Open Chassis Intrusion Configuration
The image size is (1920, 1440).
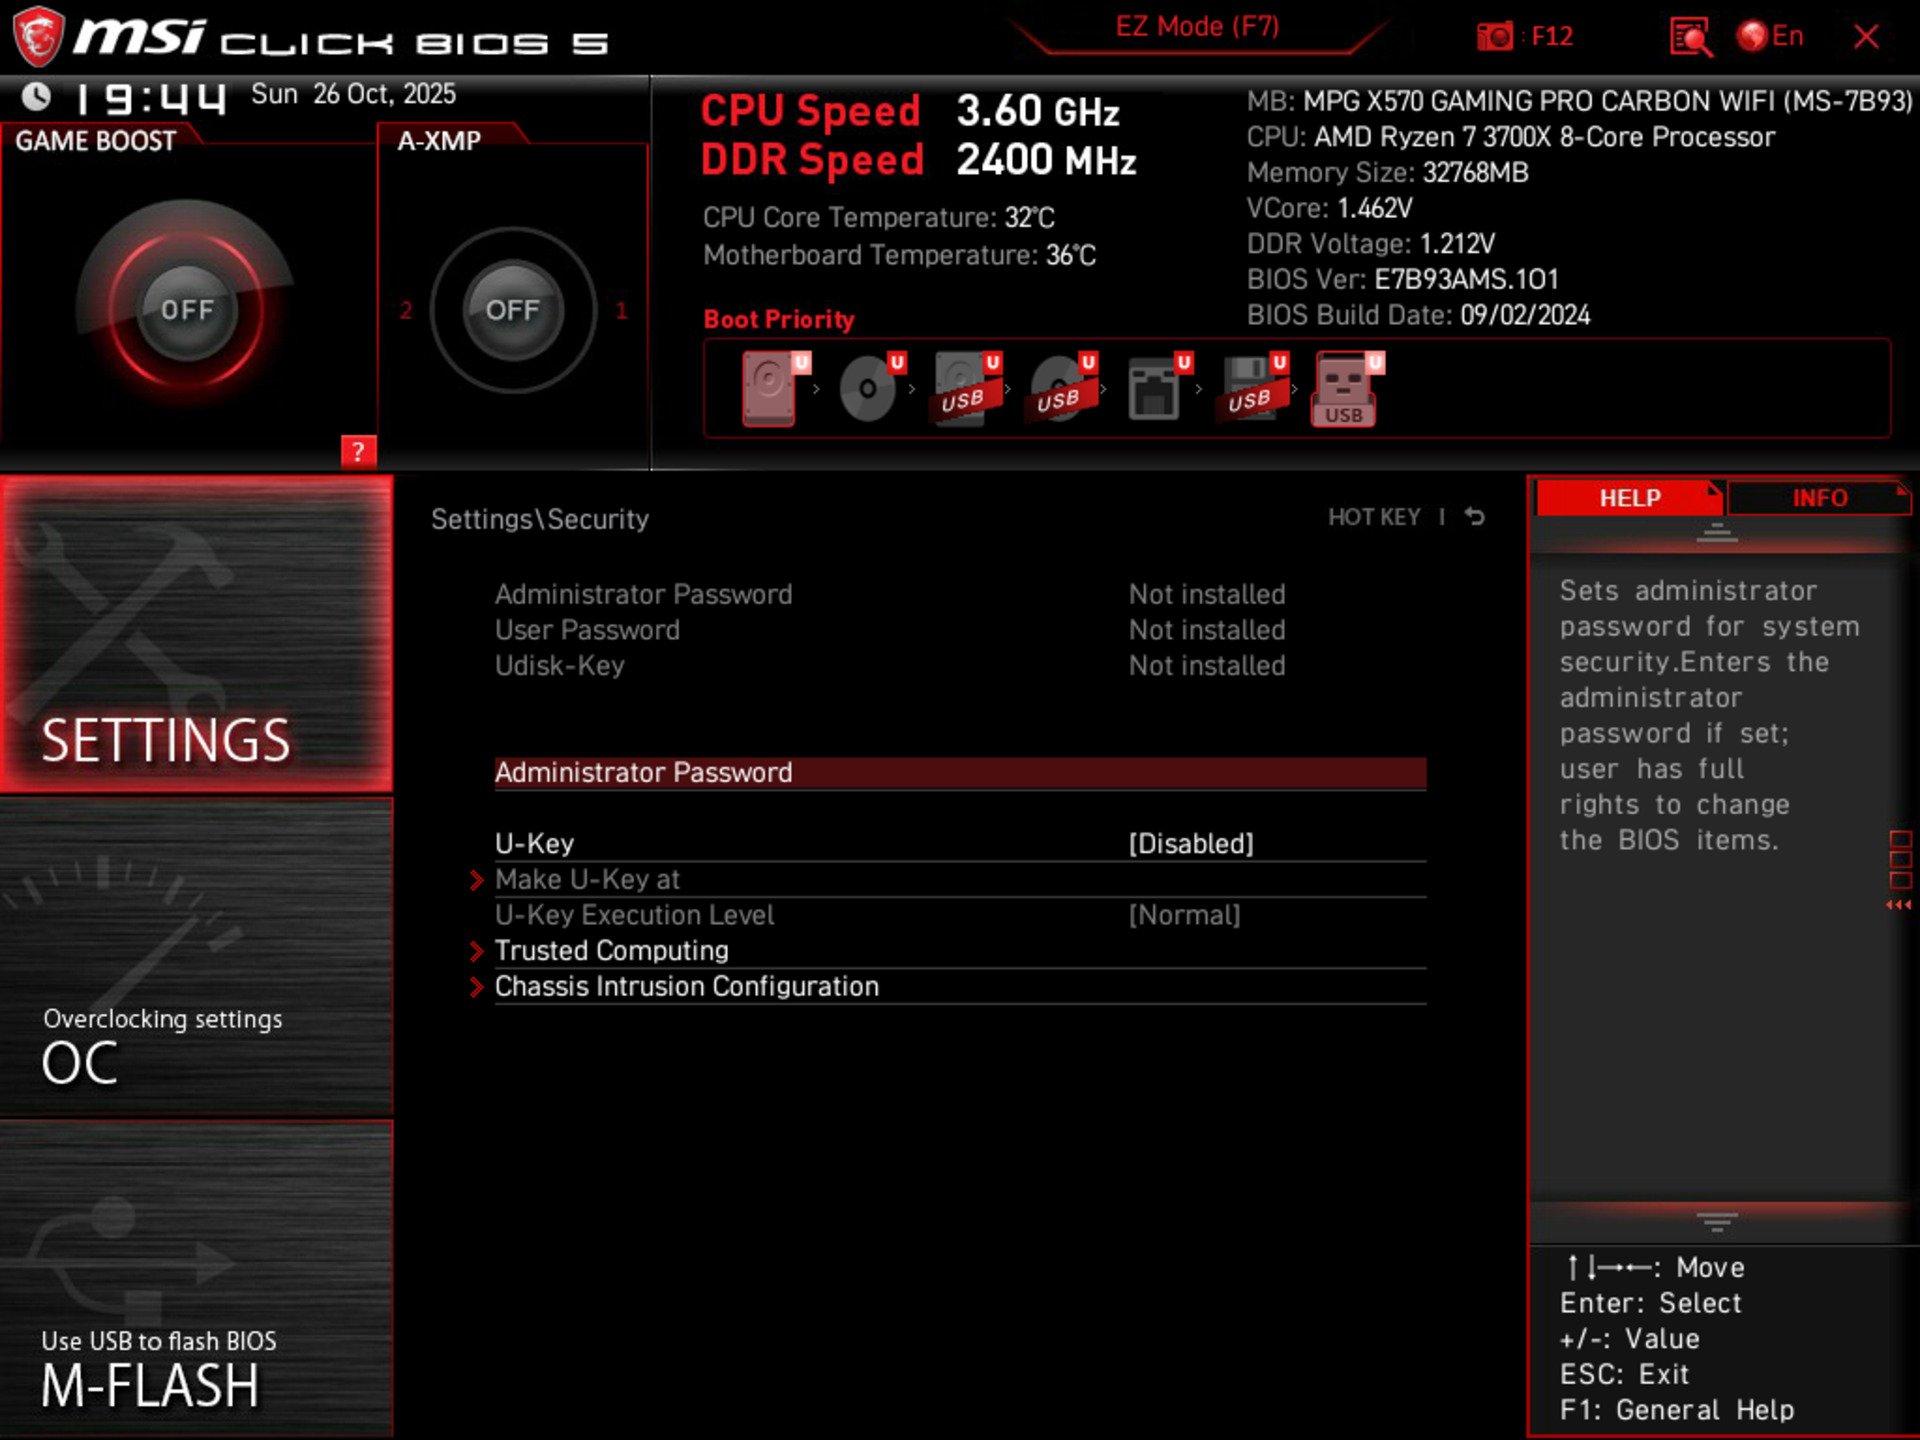click(x=686, y=986)
